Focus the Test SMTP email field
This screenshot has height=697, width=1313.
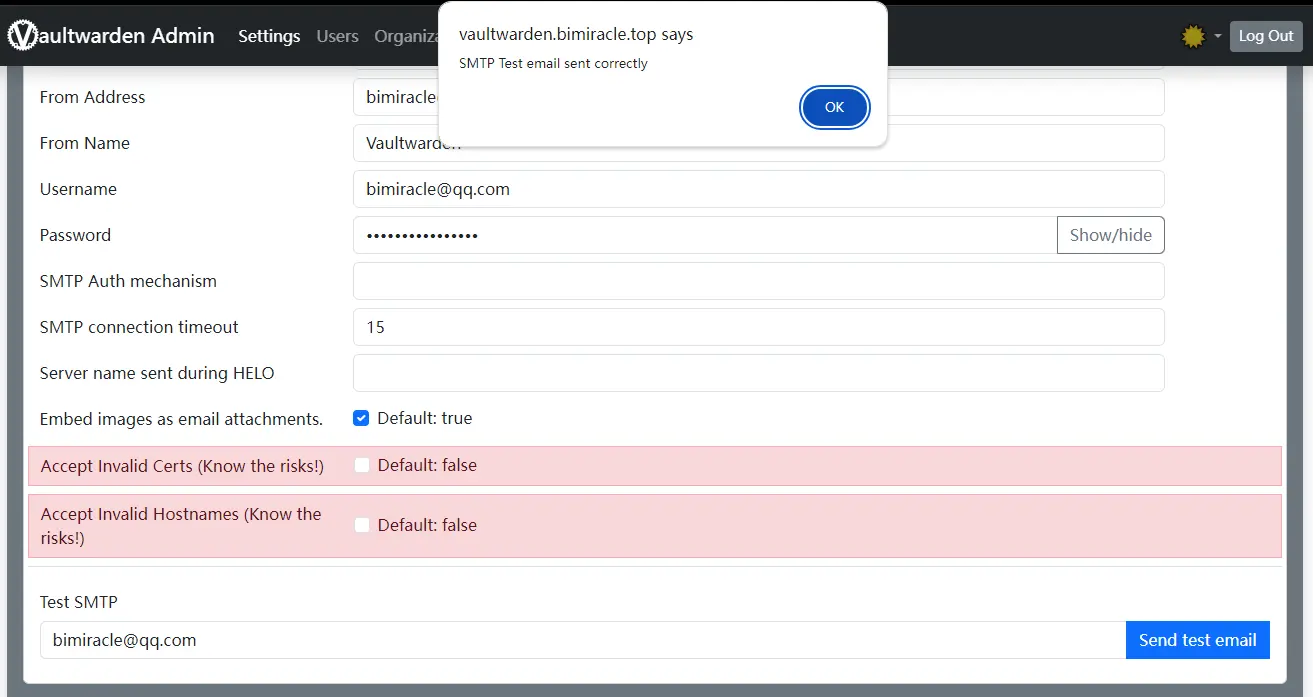(x=583, y=640)
